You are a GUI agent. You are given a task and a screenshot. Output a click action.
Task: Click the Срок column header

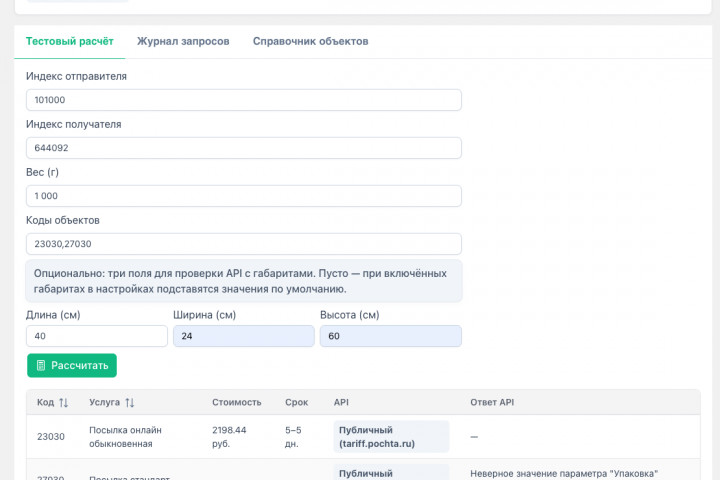pos(297,402)
